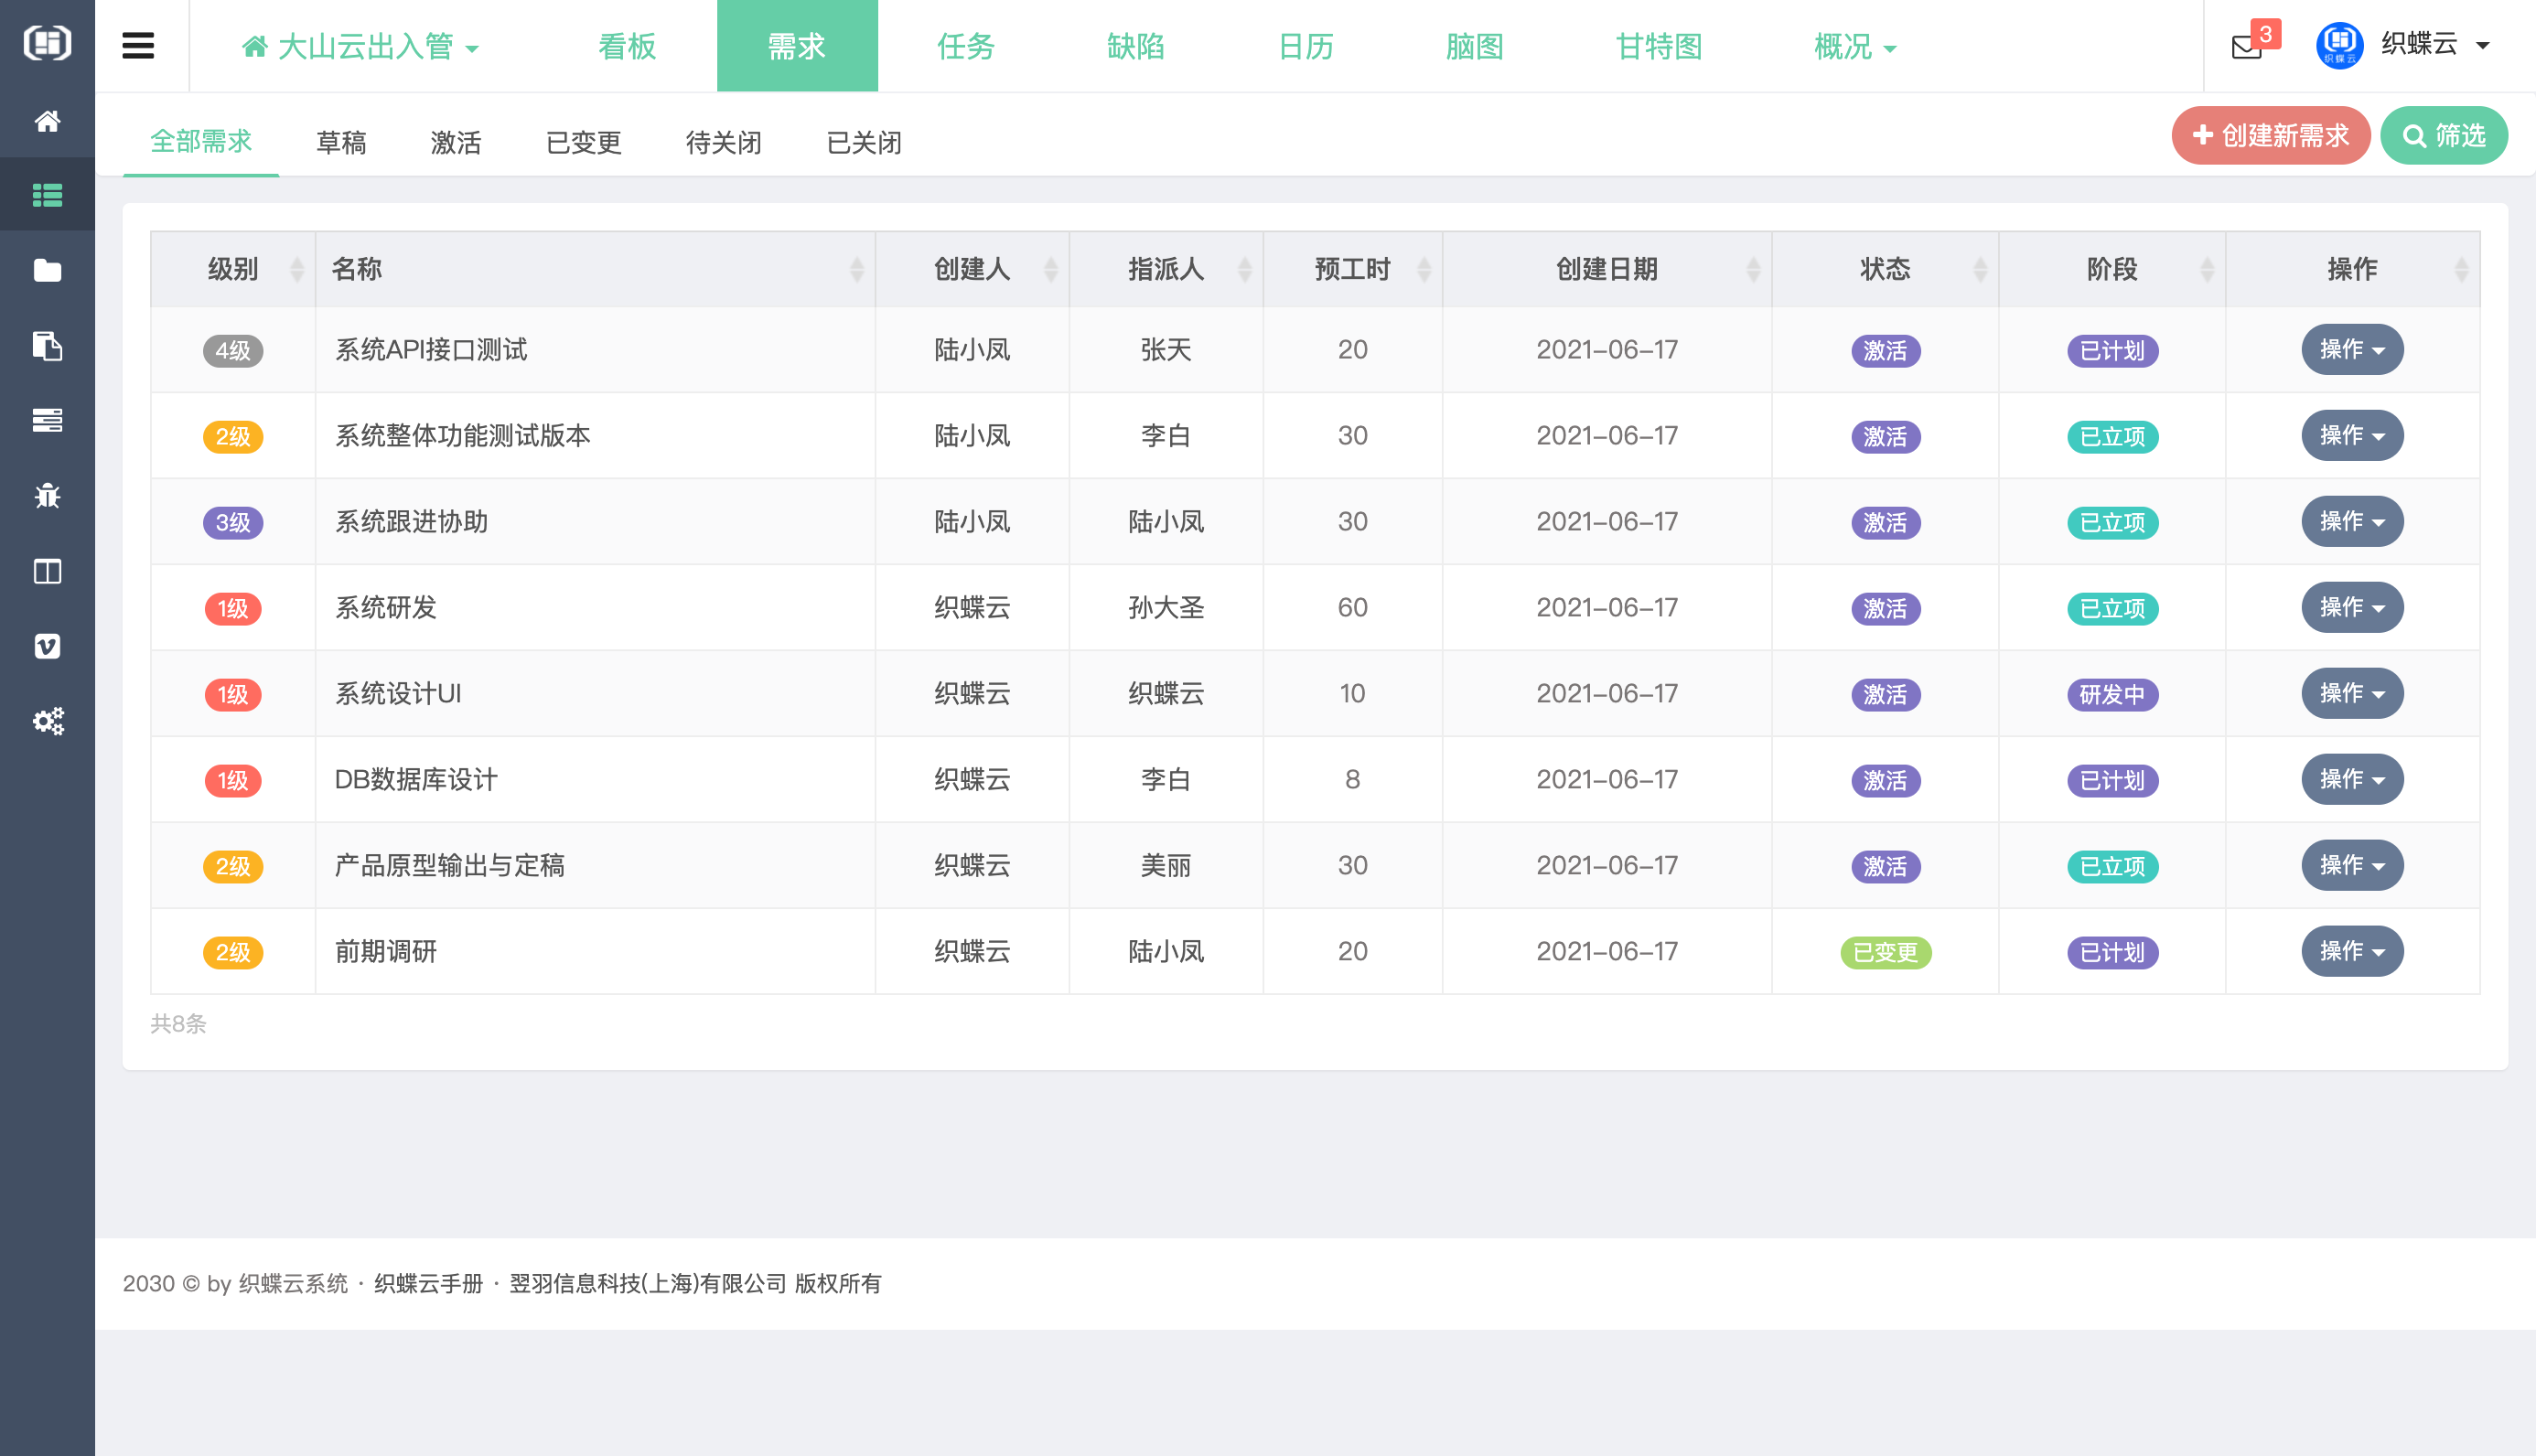Click the server stack sidebar icon
Screen dimensions: 2536x1456
pyautogui.click(x=47, y=420)
